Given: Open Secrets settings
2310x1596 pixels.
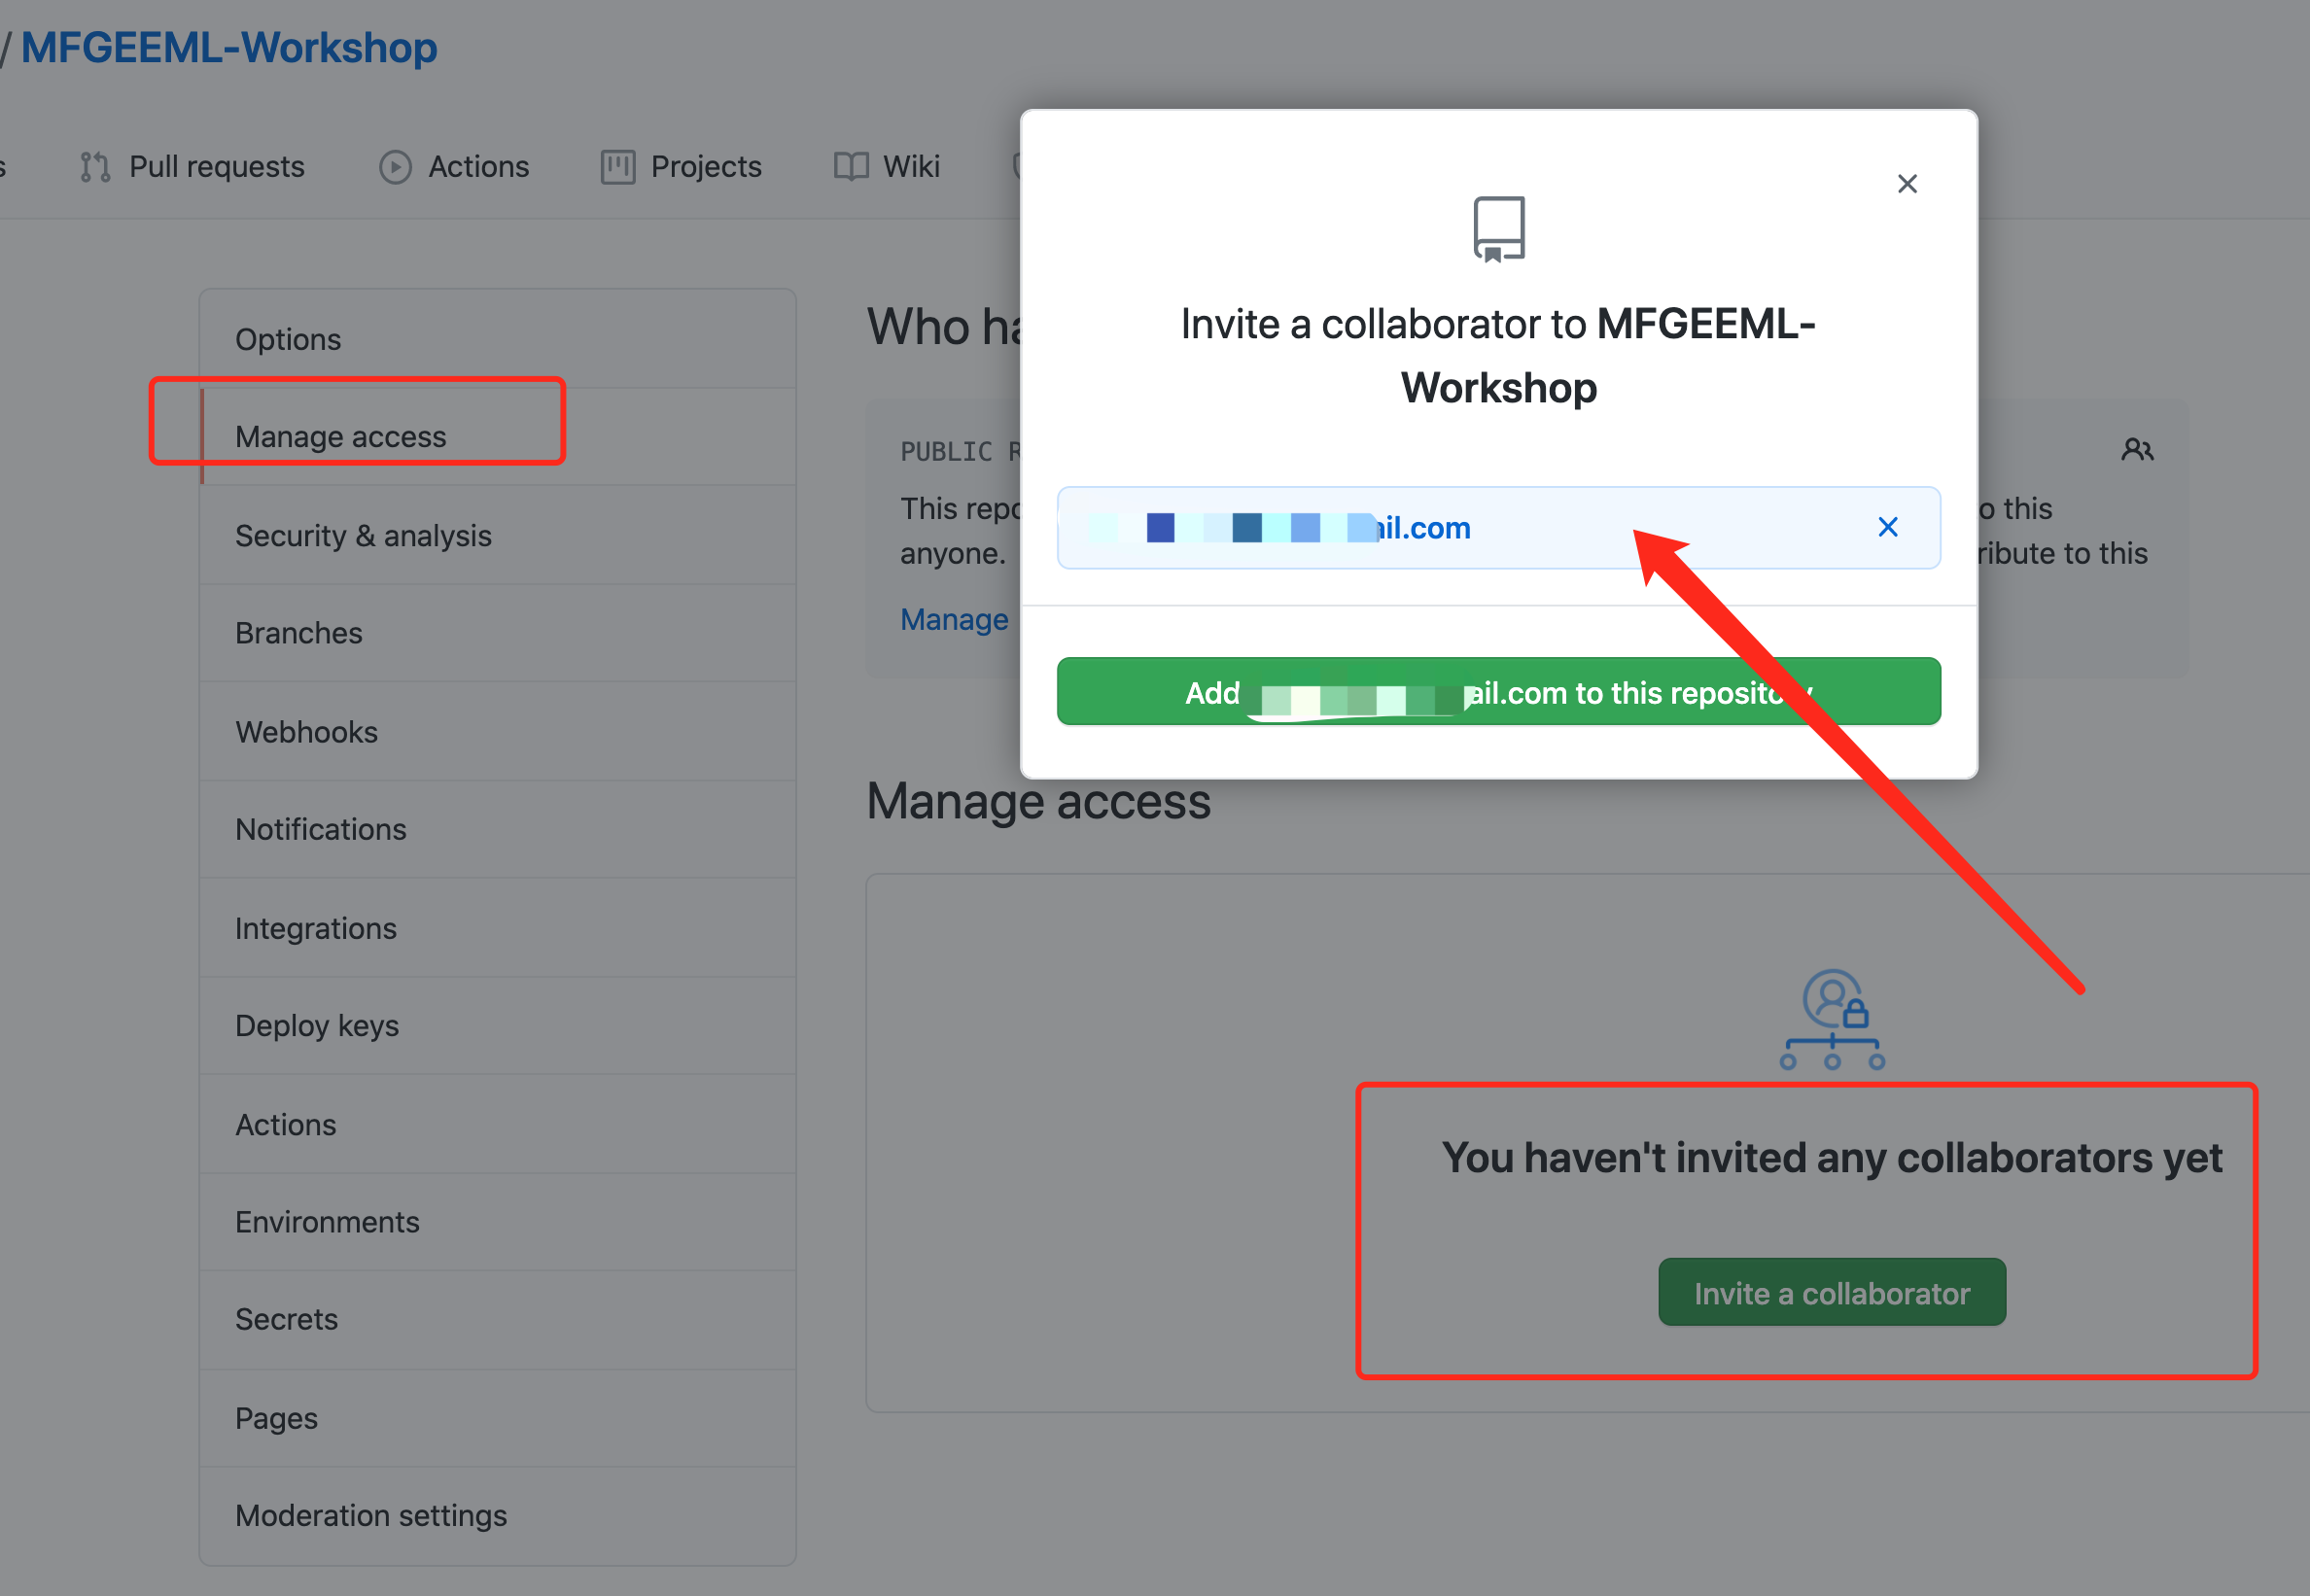Looking at the screenshot, I should 498,1319.
